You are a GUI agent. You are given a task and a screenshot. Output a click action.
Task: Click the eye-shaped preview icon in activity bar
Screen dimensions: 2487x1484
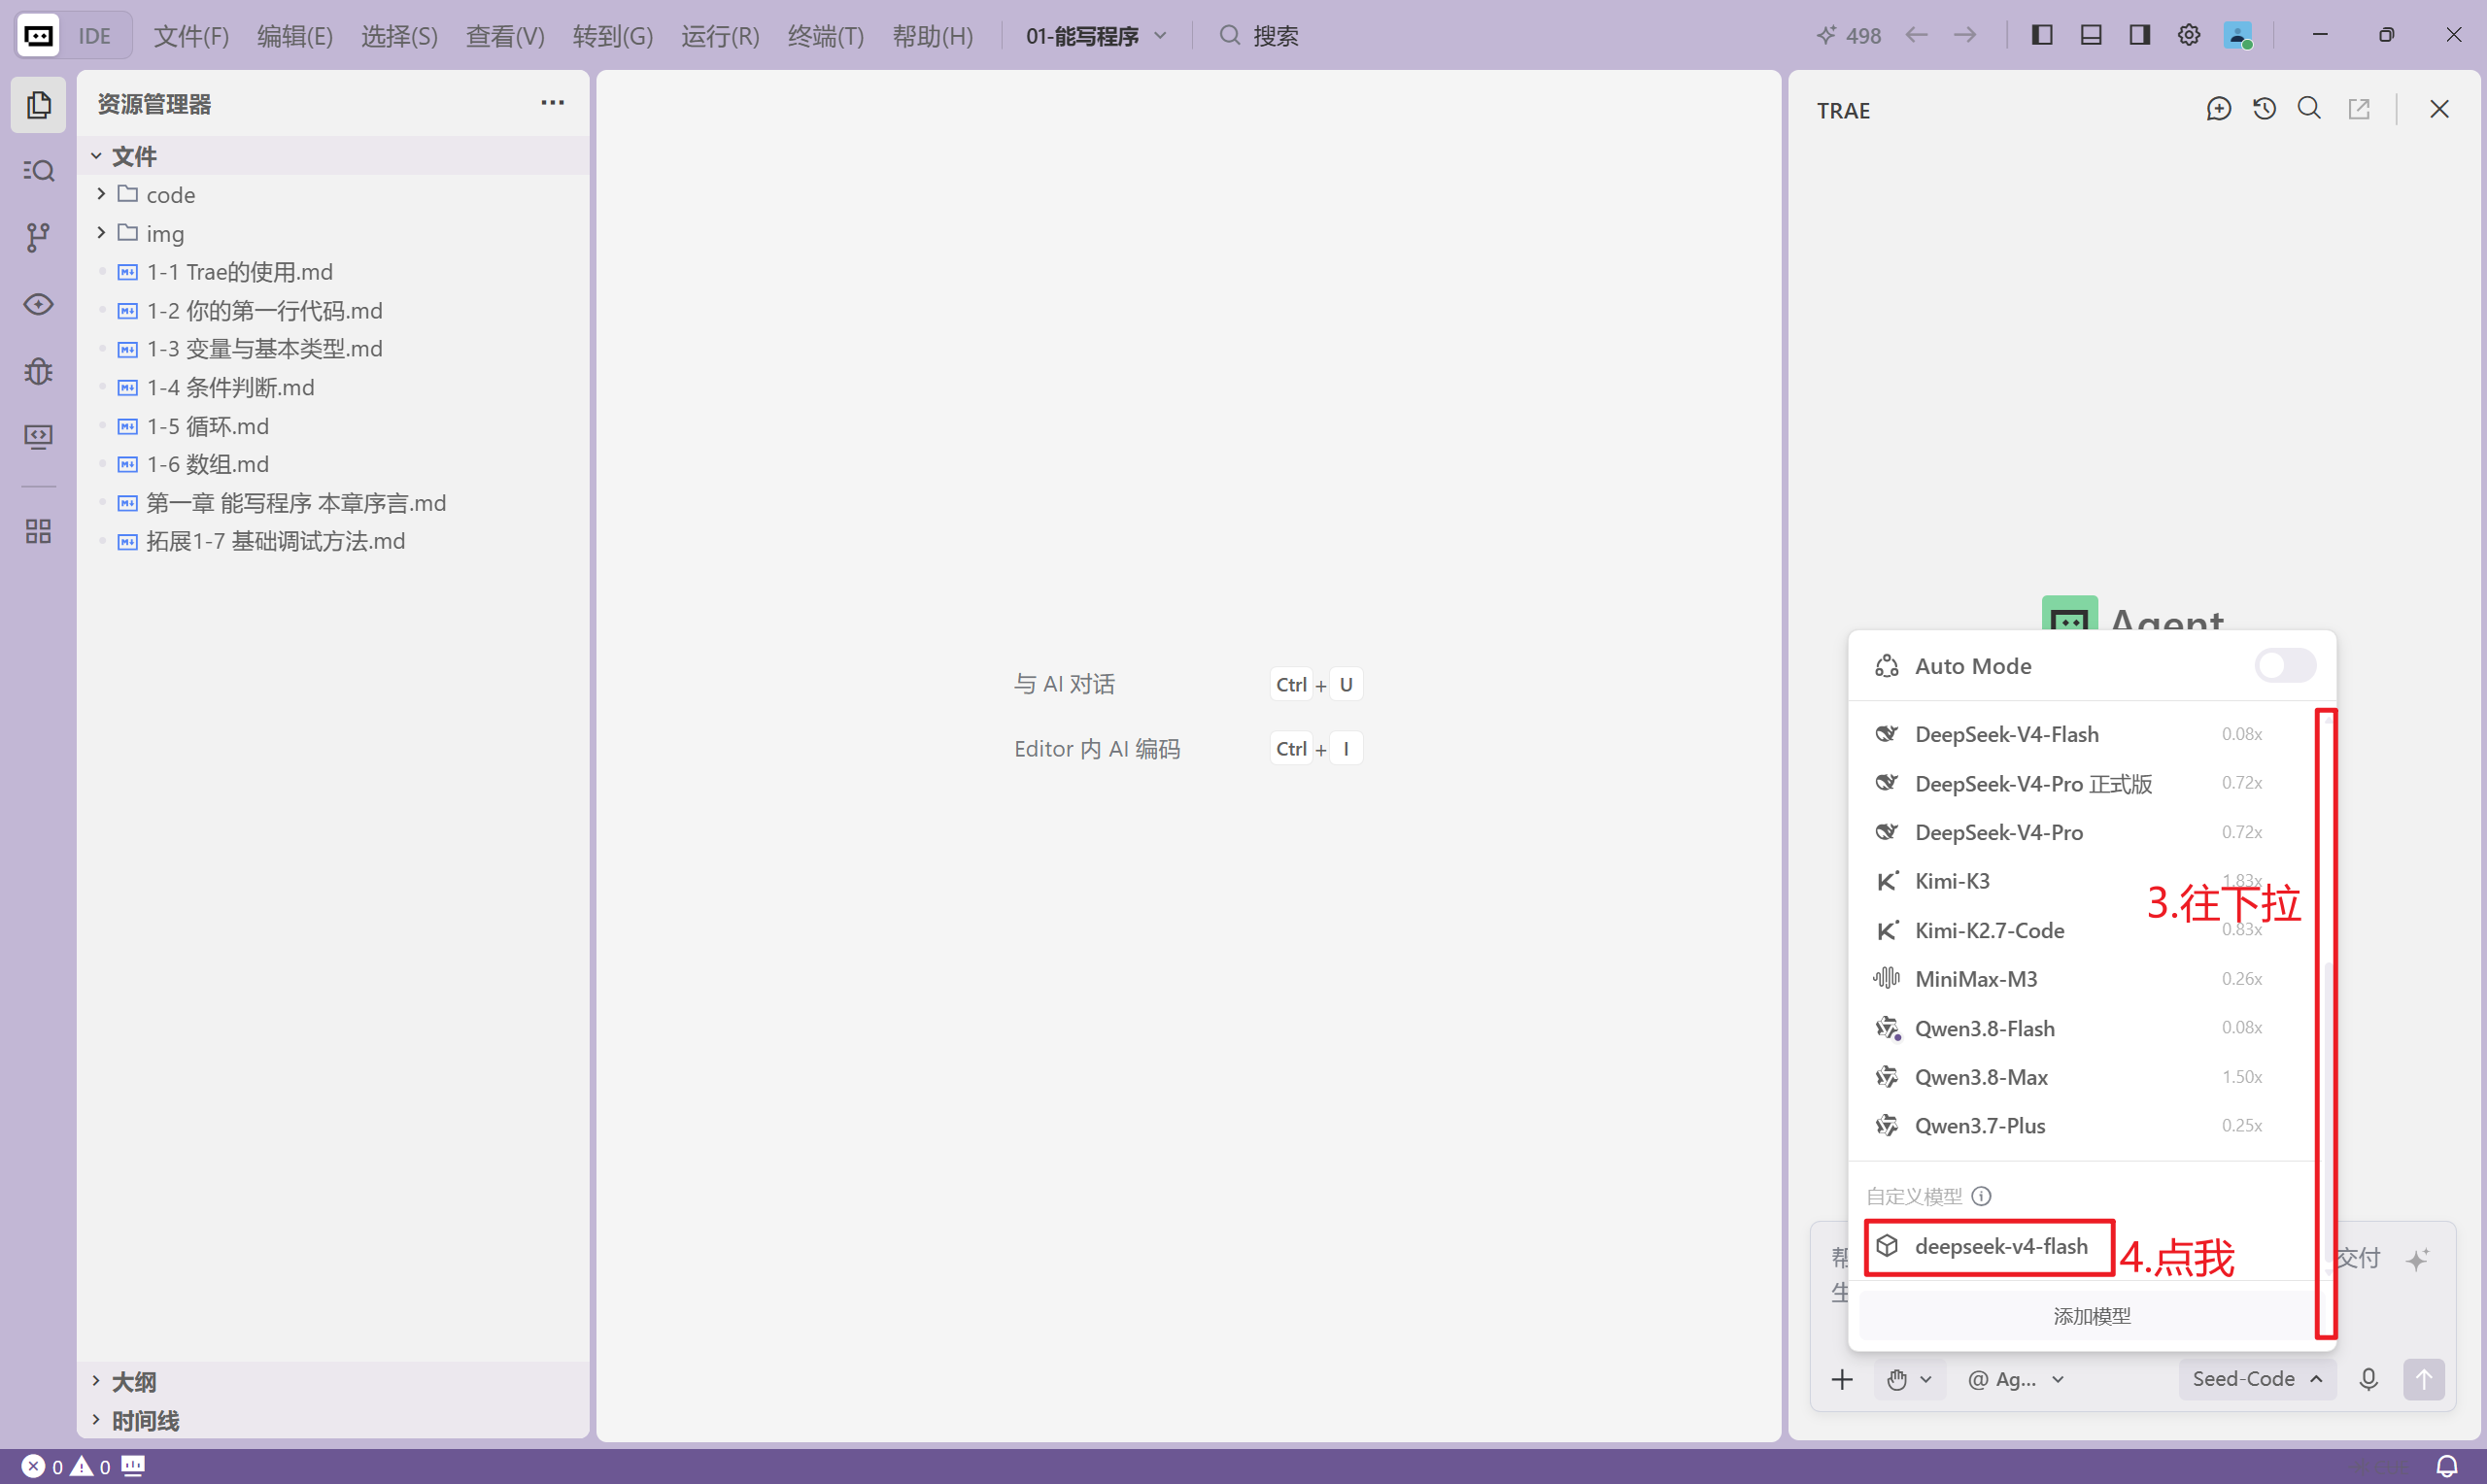38,304
